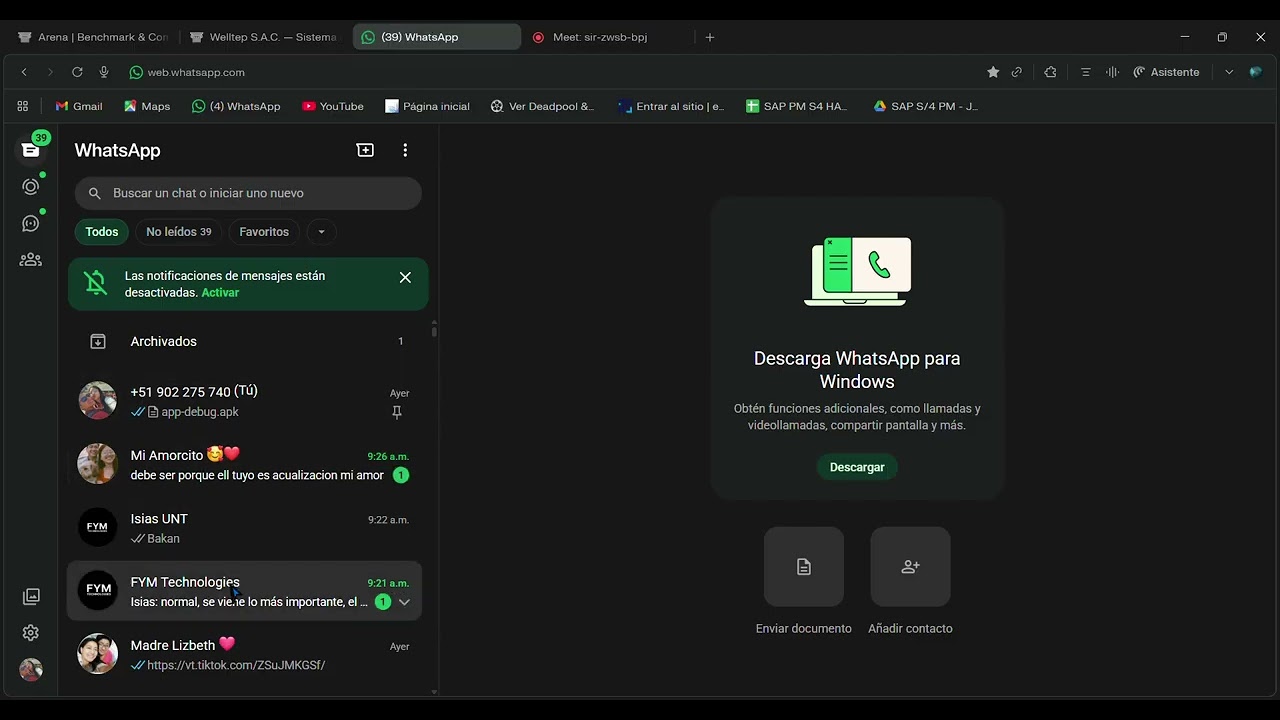Open the Channels icon in WhatsApp sidebar

(x=31, y=223)
